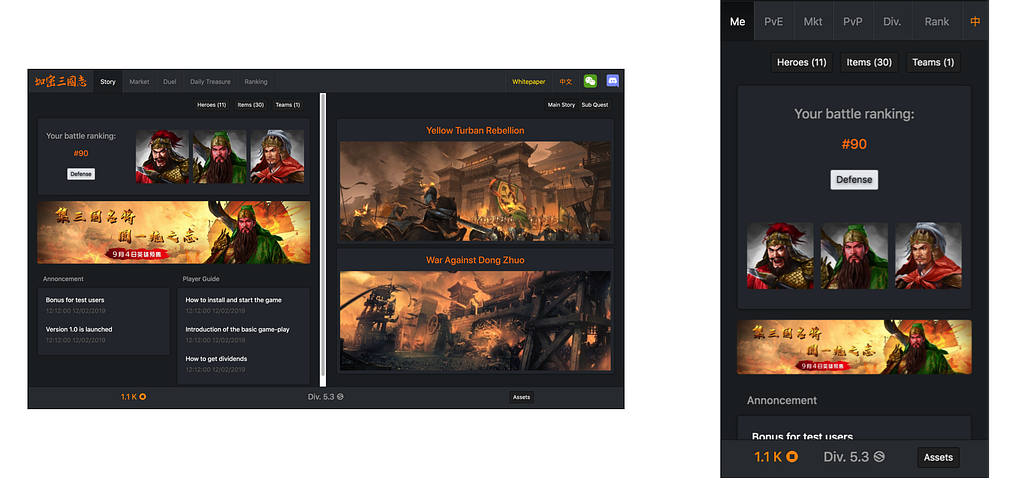Open 'Introduction of the basic game-play' guide
The width and height of the screenshot is (1024, 478).
(238, 330)
